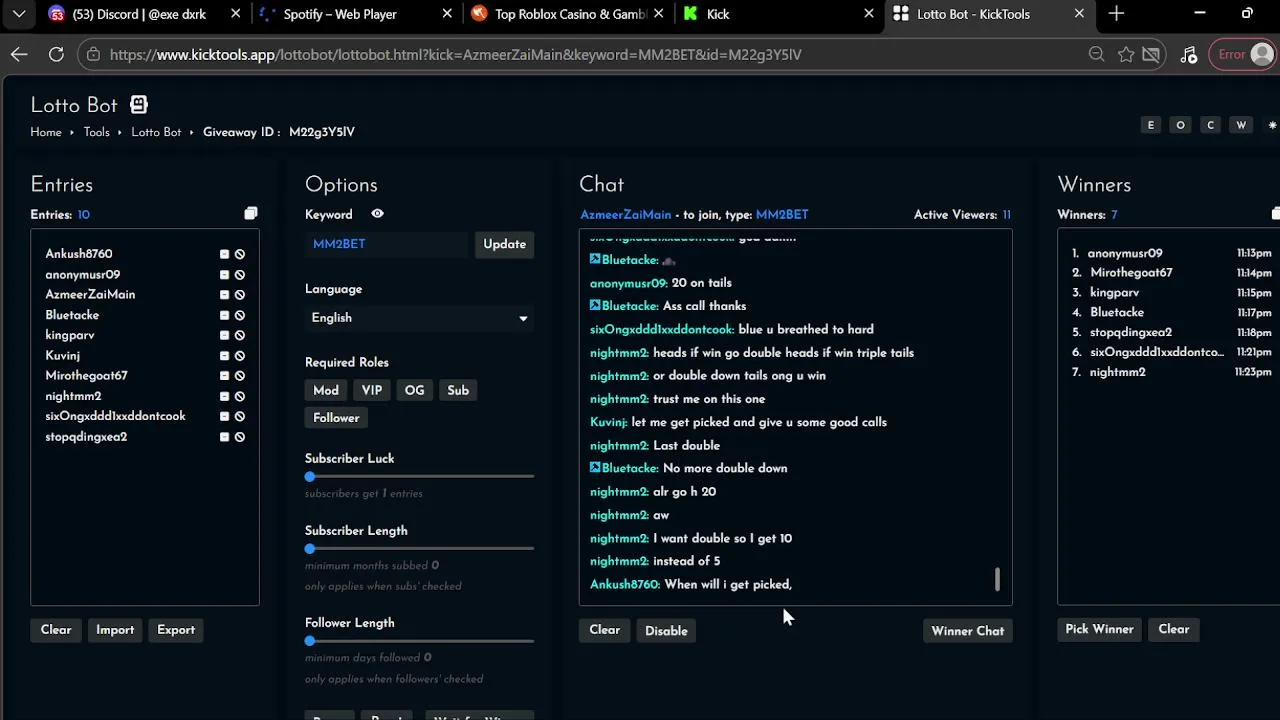Toggle the Mod required role
Screen dimensions: 1280x720
(x=326, y=390)
